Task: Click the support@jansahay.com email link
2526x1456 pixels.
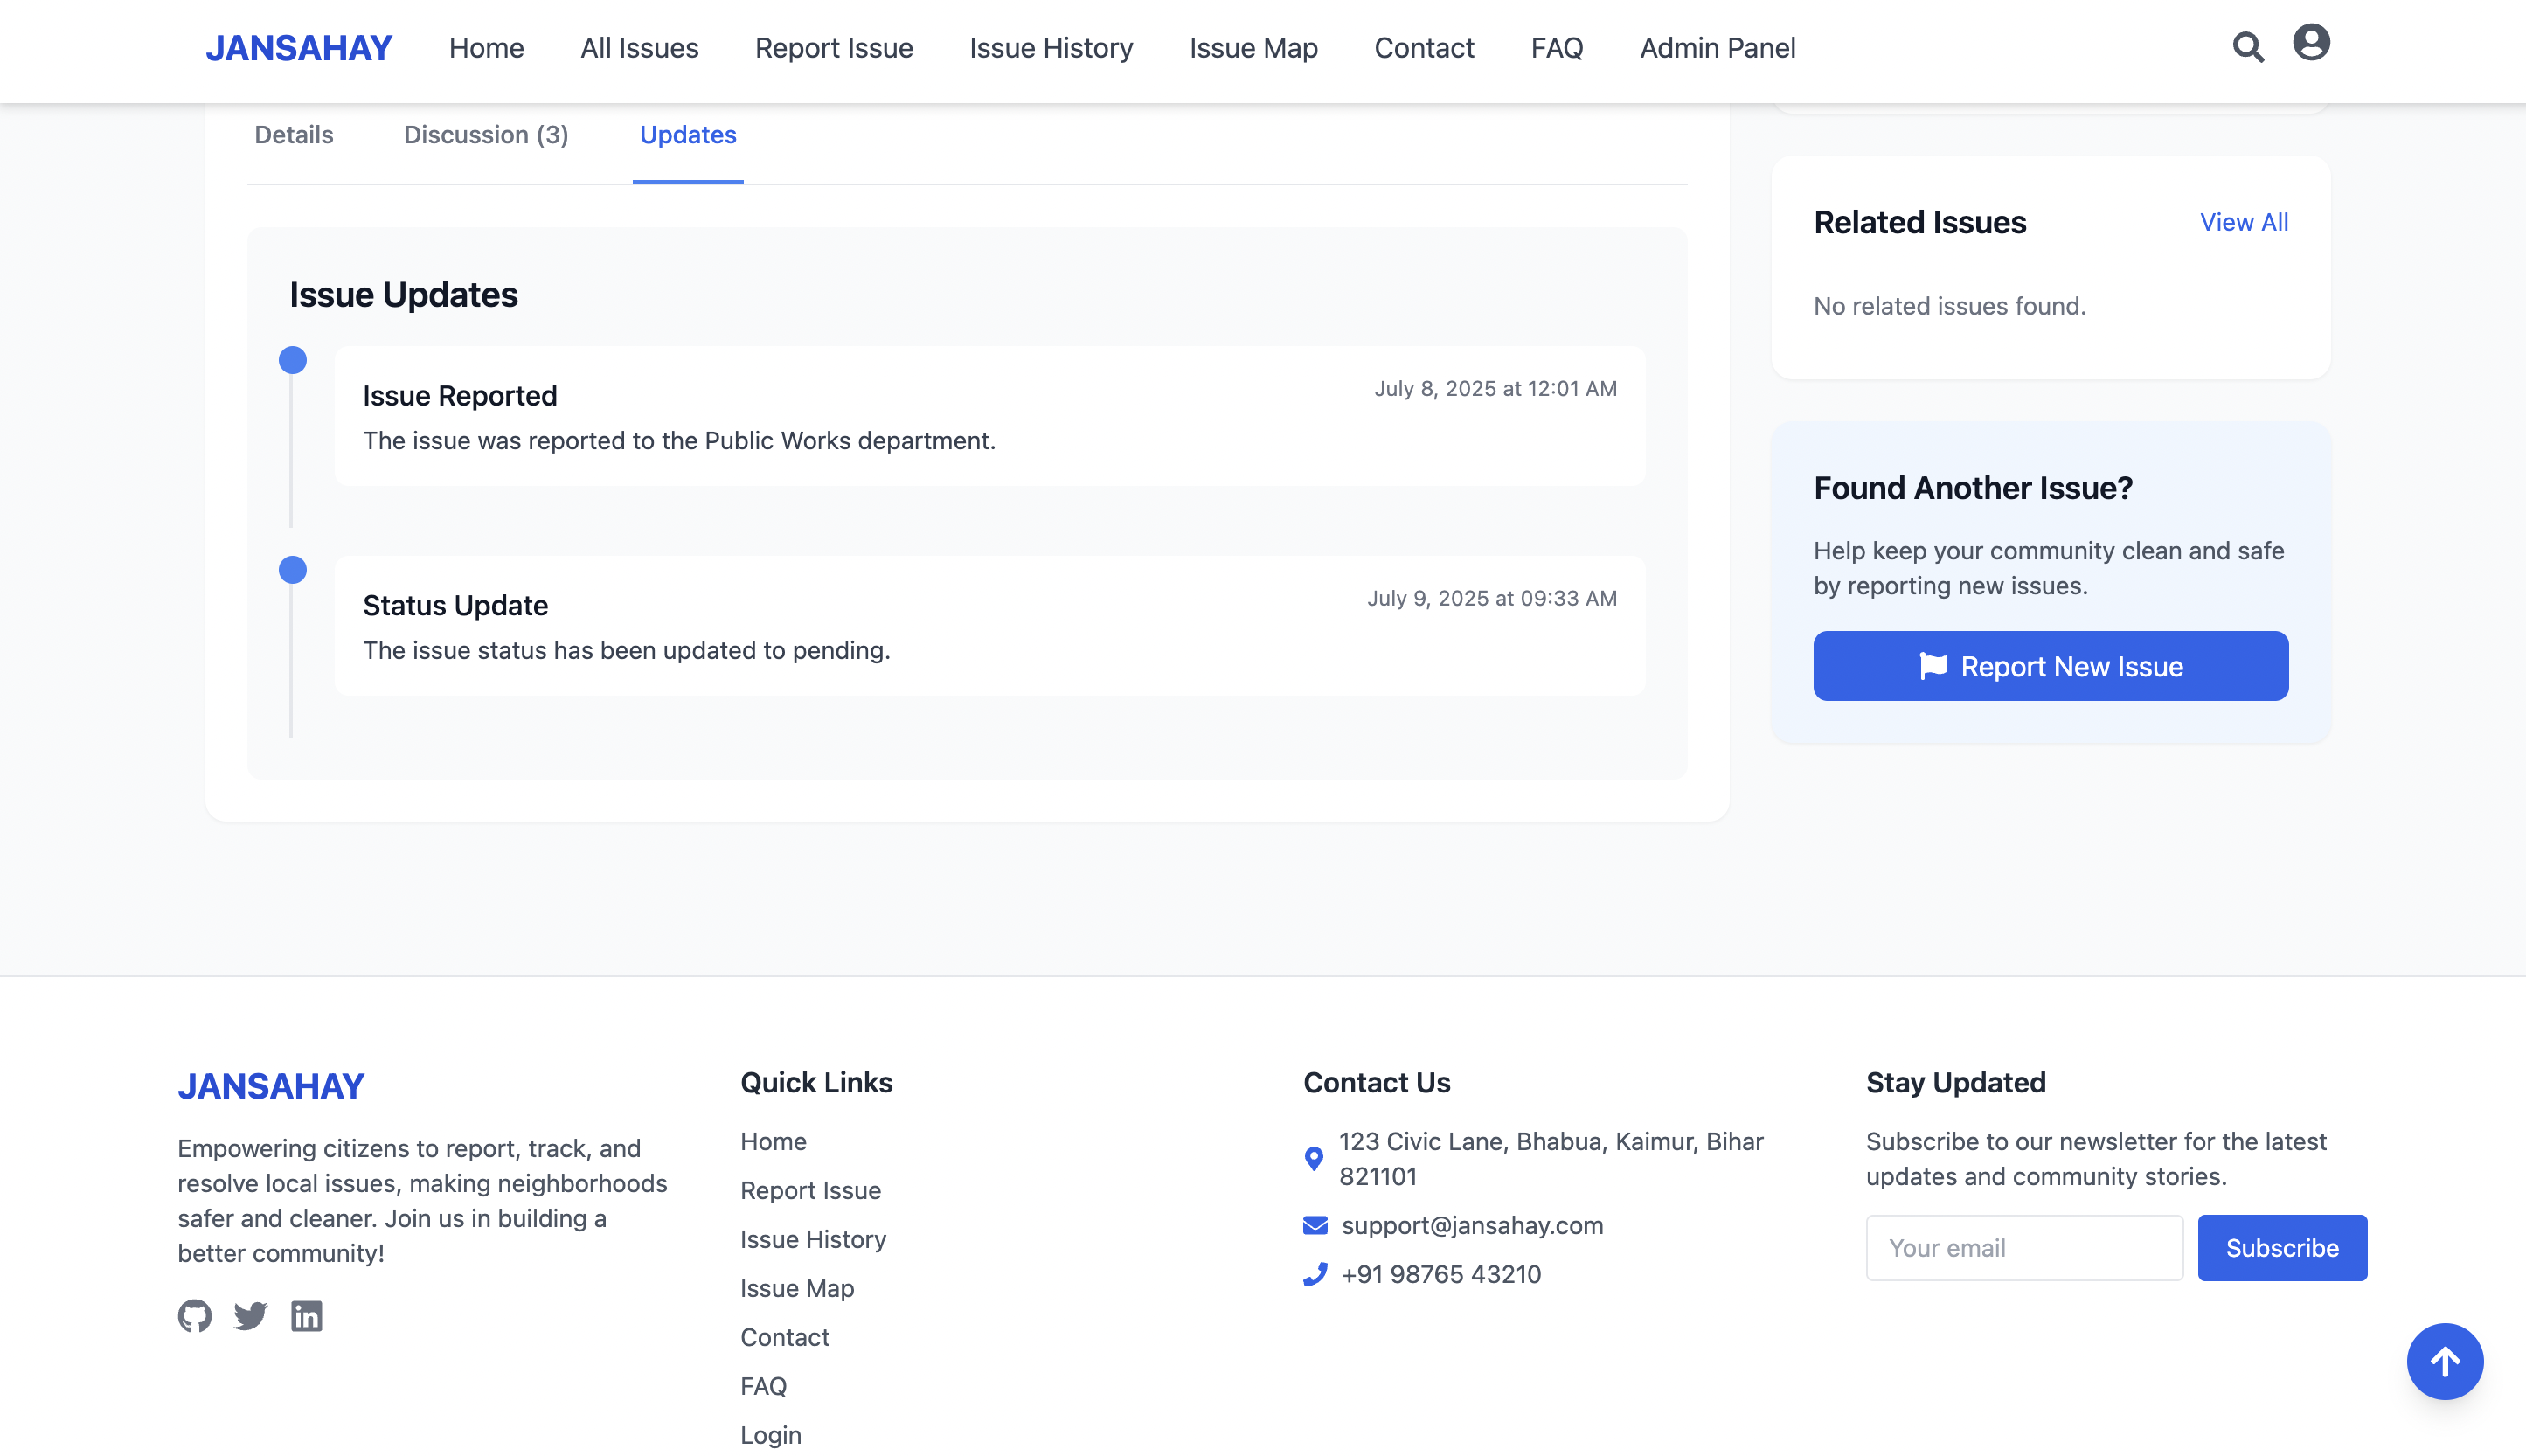Action: (1471, 1225)
